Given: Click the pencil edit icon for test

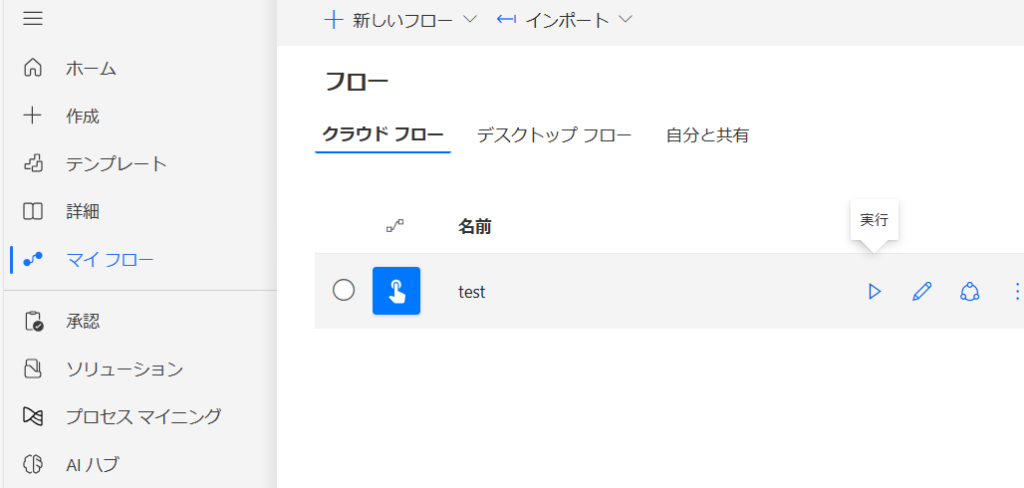Looking at the screenshot, I should point(922,291).
